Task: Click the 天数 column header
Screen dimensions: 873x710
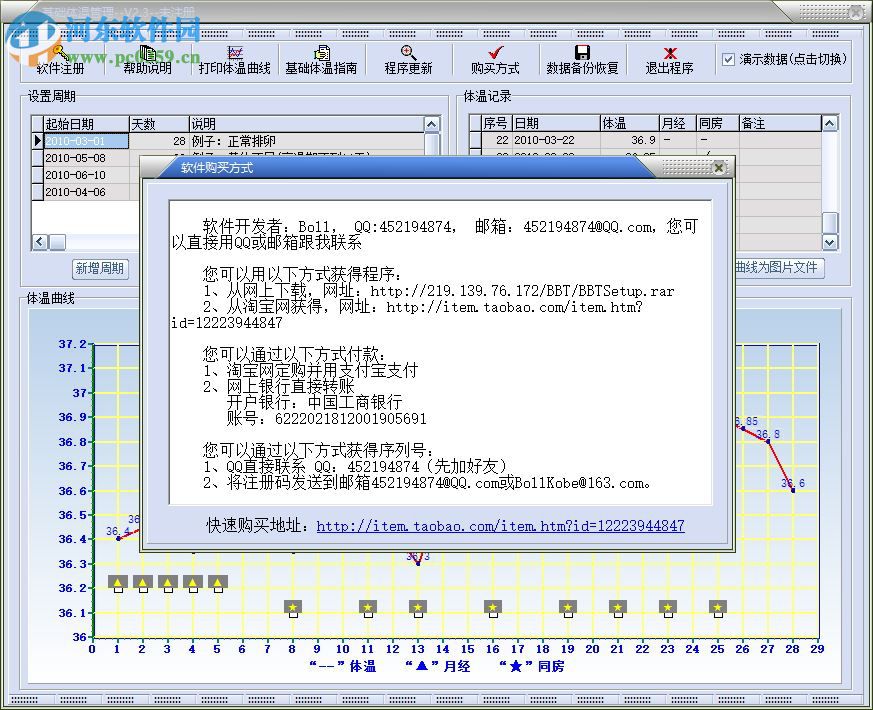Action: [159, 124]
